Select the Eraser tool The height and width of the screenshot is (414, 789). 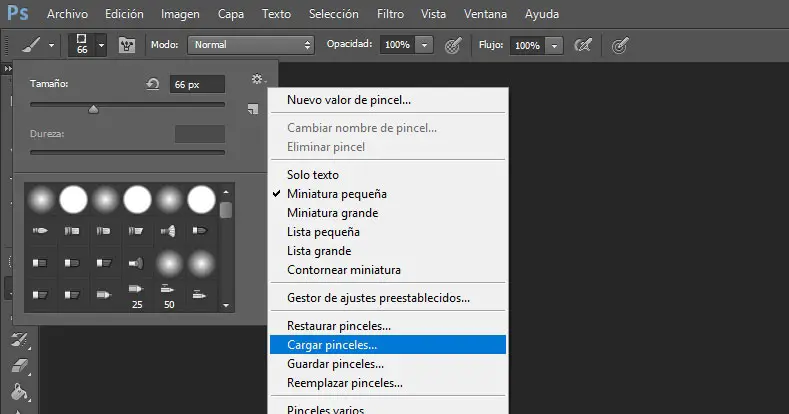click(19, 366)
